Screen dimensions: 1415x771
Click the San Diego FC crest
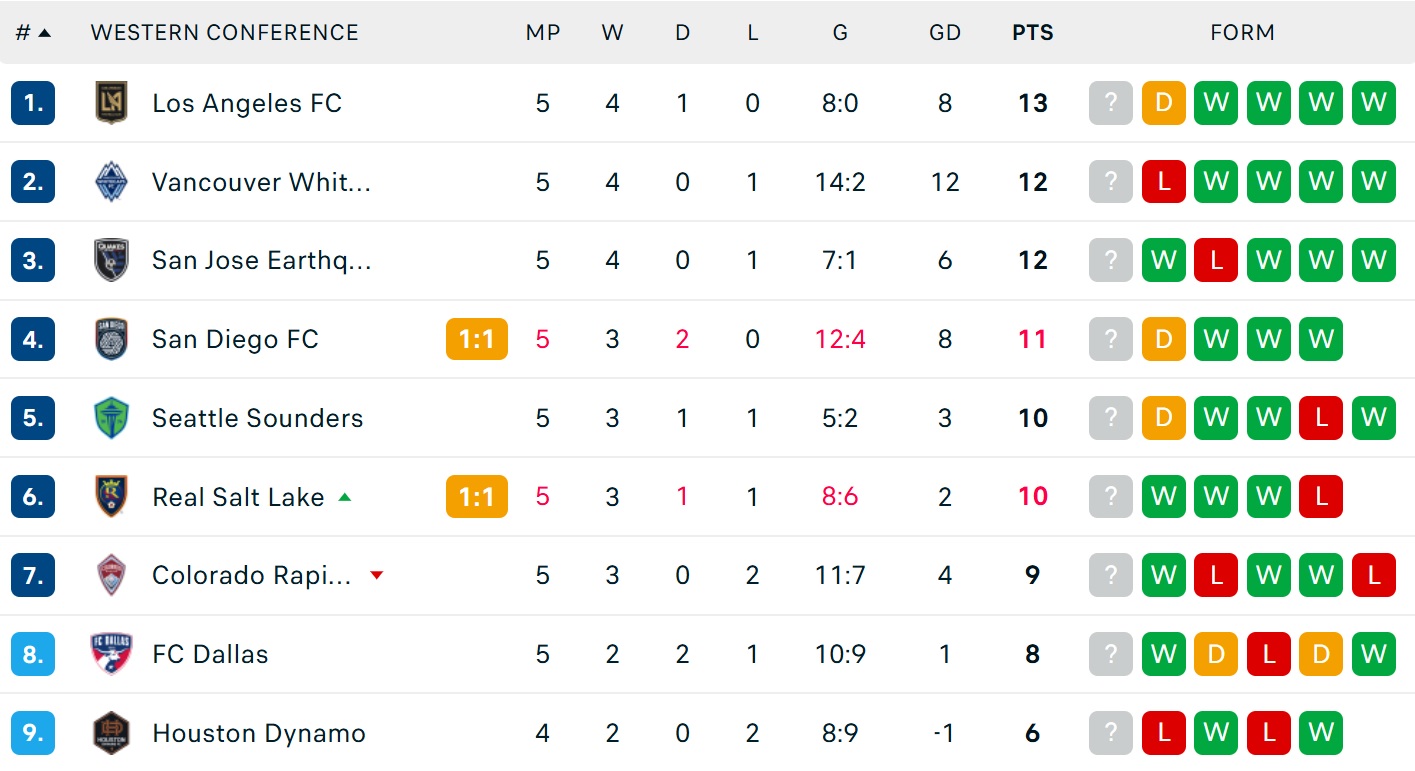(x=111, y=339)
